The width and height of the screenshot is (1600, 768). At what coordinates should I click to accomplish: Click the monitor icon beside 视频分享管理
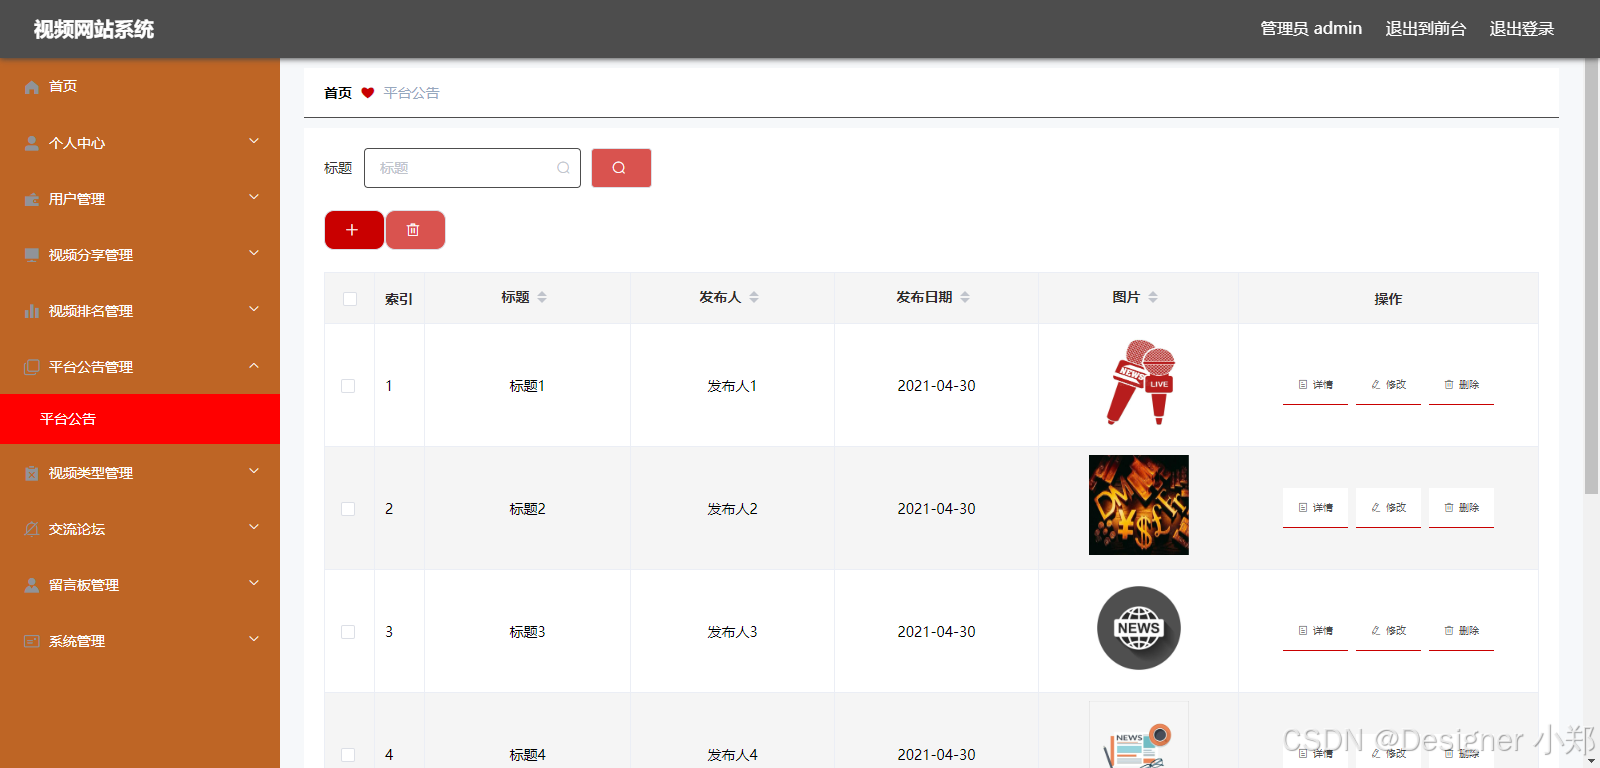click(32, 255)
